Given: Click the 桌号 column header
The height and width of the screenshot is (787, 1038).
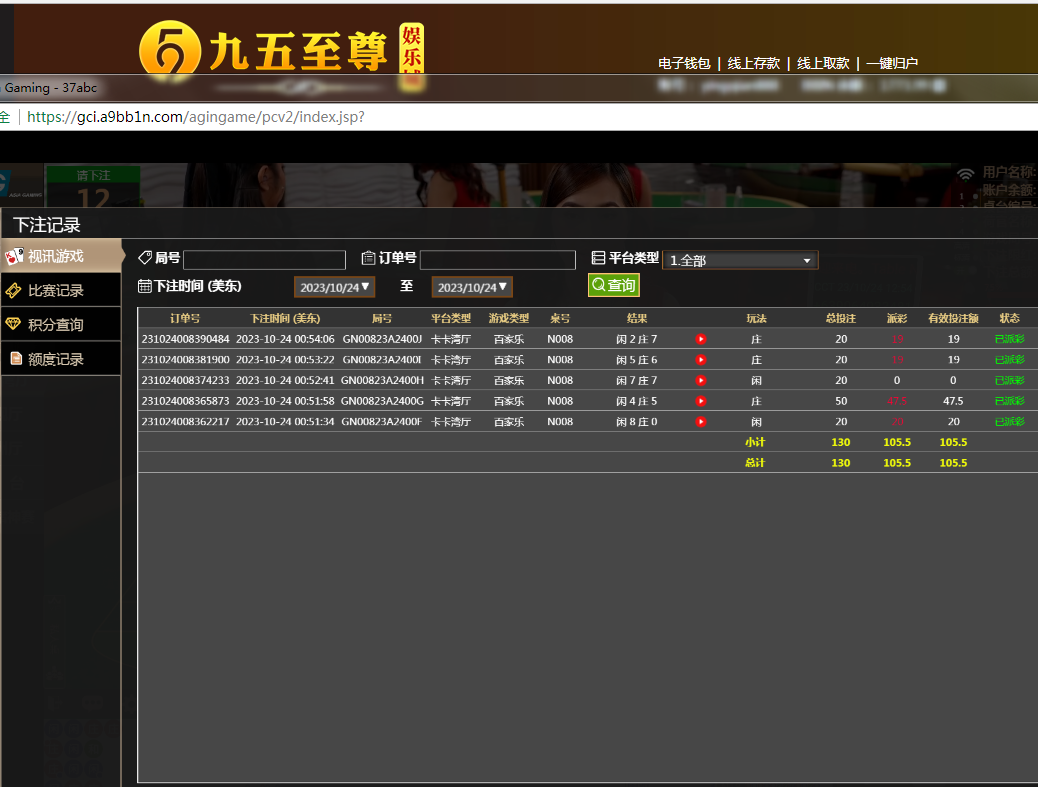Looking at the screenshot, I should coord(560,318).
